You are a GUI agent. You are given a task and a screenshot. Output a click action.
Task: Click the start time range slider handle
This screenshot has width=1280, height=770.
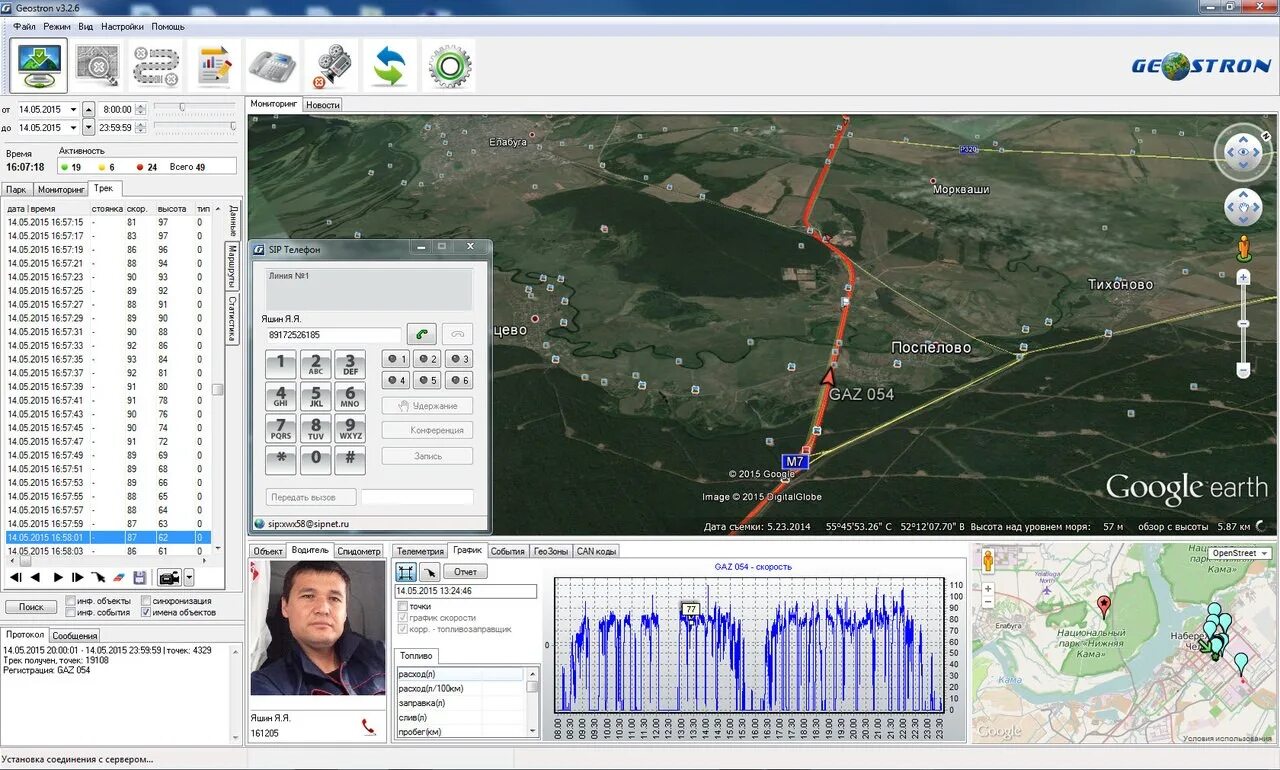182,107
